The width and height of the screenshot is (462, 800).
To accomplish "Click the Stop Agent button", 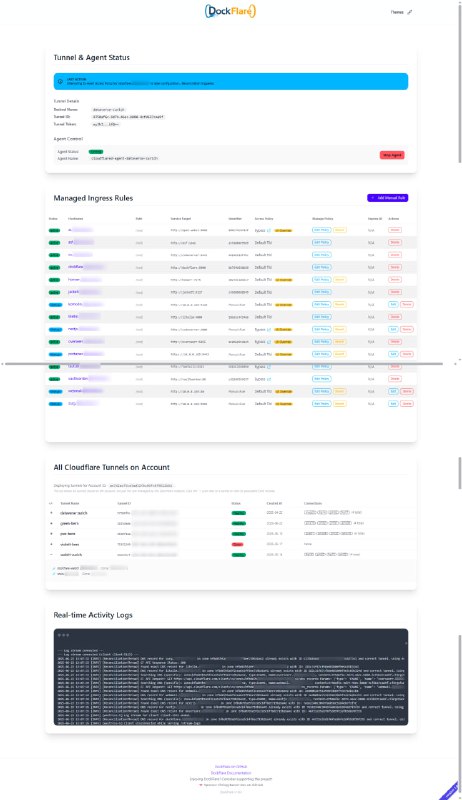I will pyautogui.click(x=392, y=155).
